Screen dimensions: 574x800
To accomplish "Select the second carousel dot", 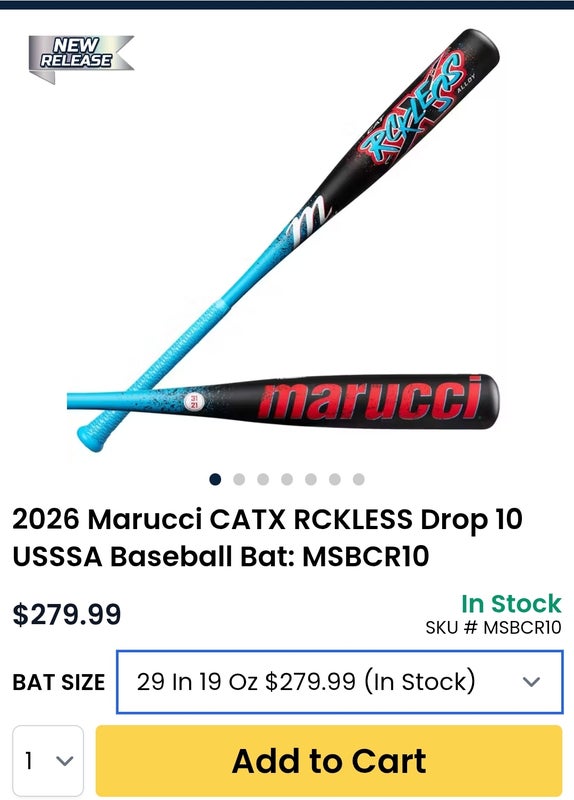I will (x=239, y=479).
